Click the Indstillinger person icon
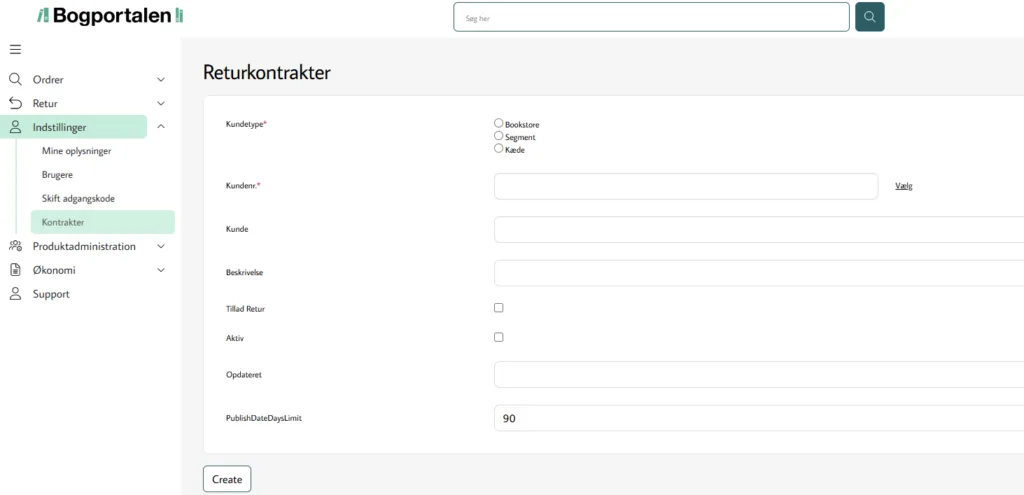 pos(15,127)
